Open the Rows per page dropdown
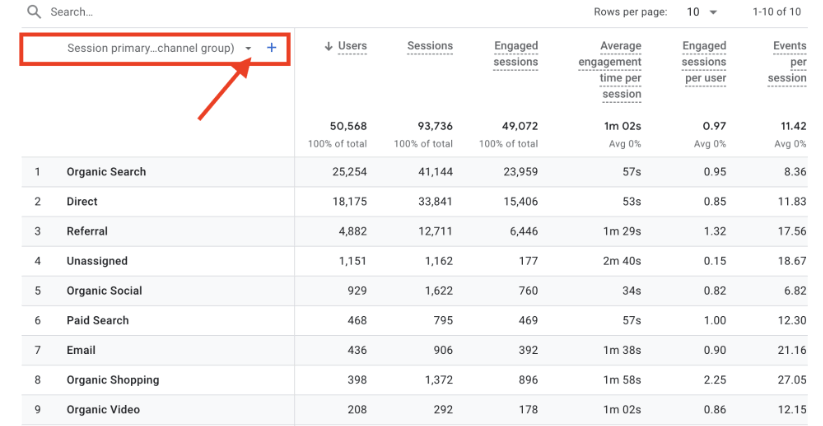Screen dimensions: 823x426 (700, 12)
